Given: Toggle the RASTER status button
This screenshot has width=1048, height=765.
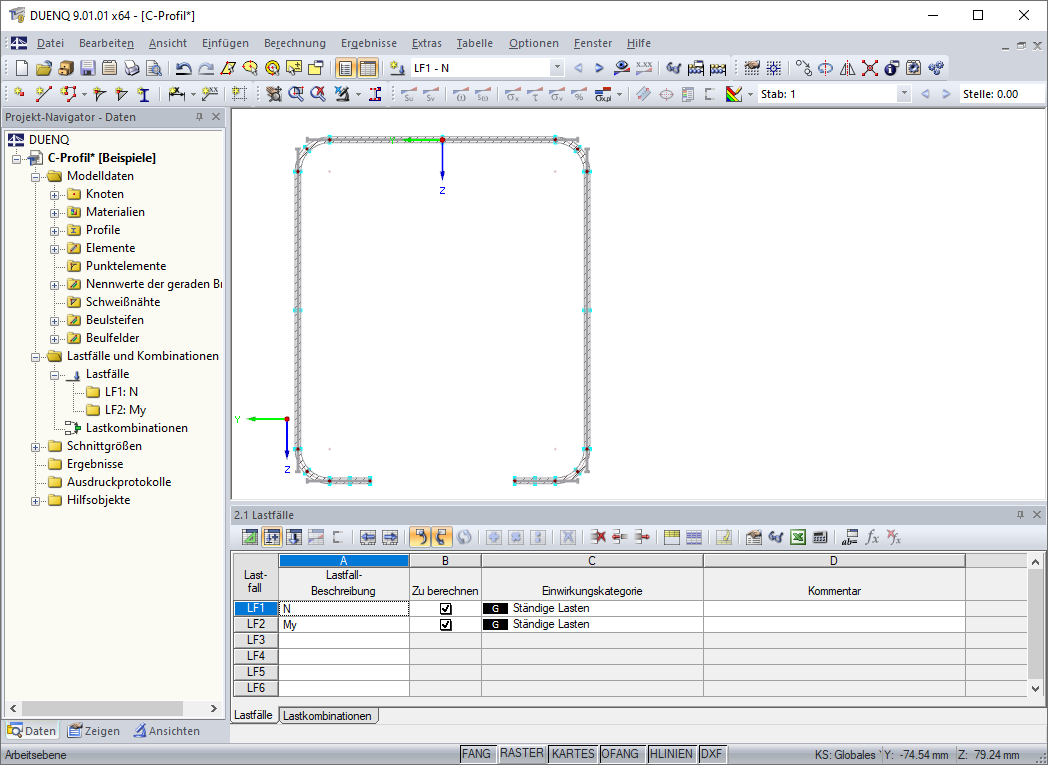Looking at the screenshot, I should tap(521, 754).
